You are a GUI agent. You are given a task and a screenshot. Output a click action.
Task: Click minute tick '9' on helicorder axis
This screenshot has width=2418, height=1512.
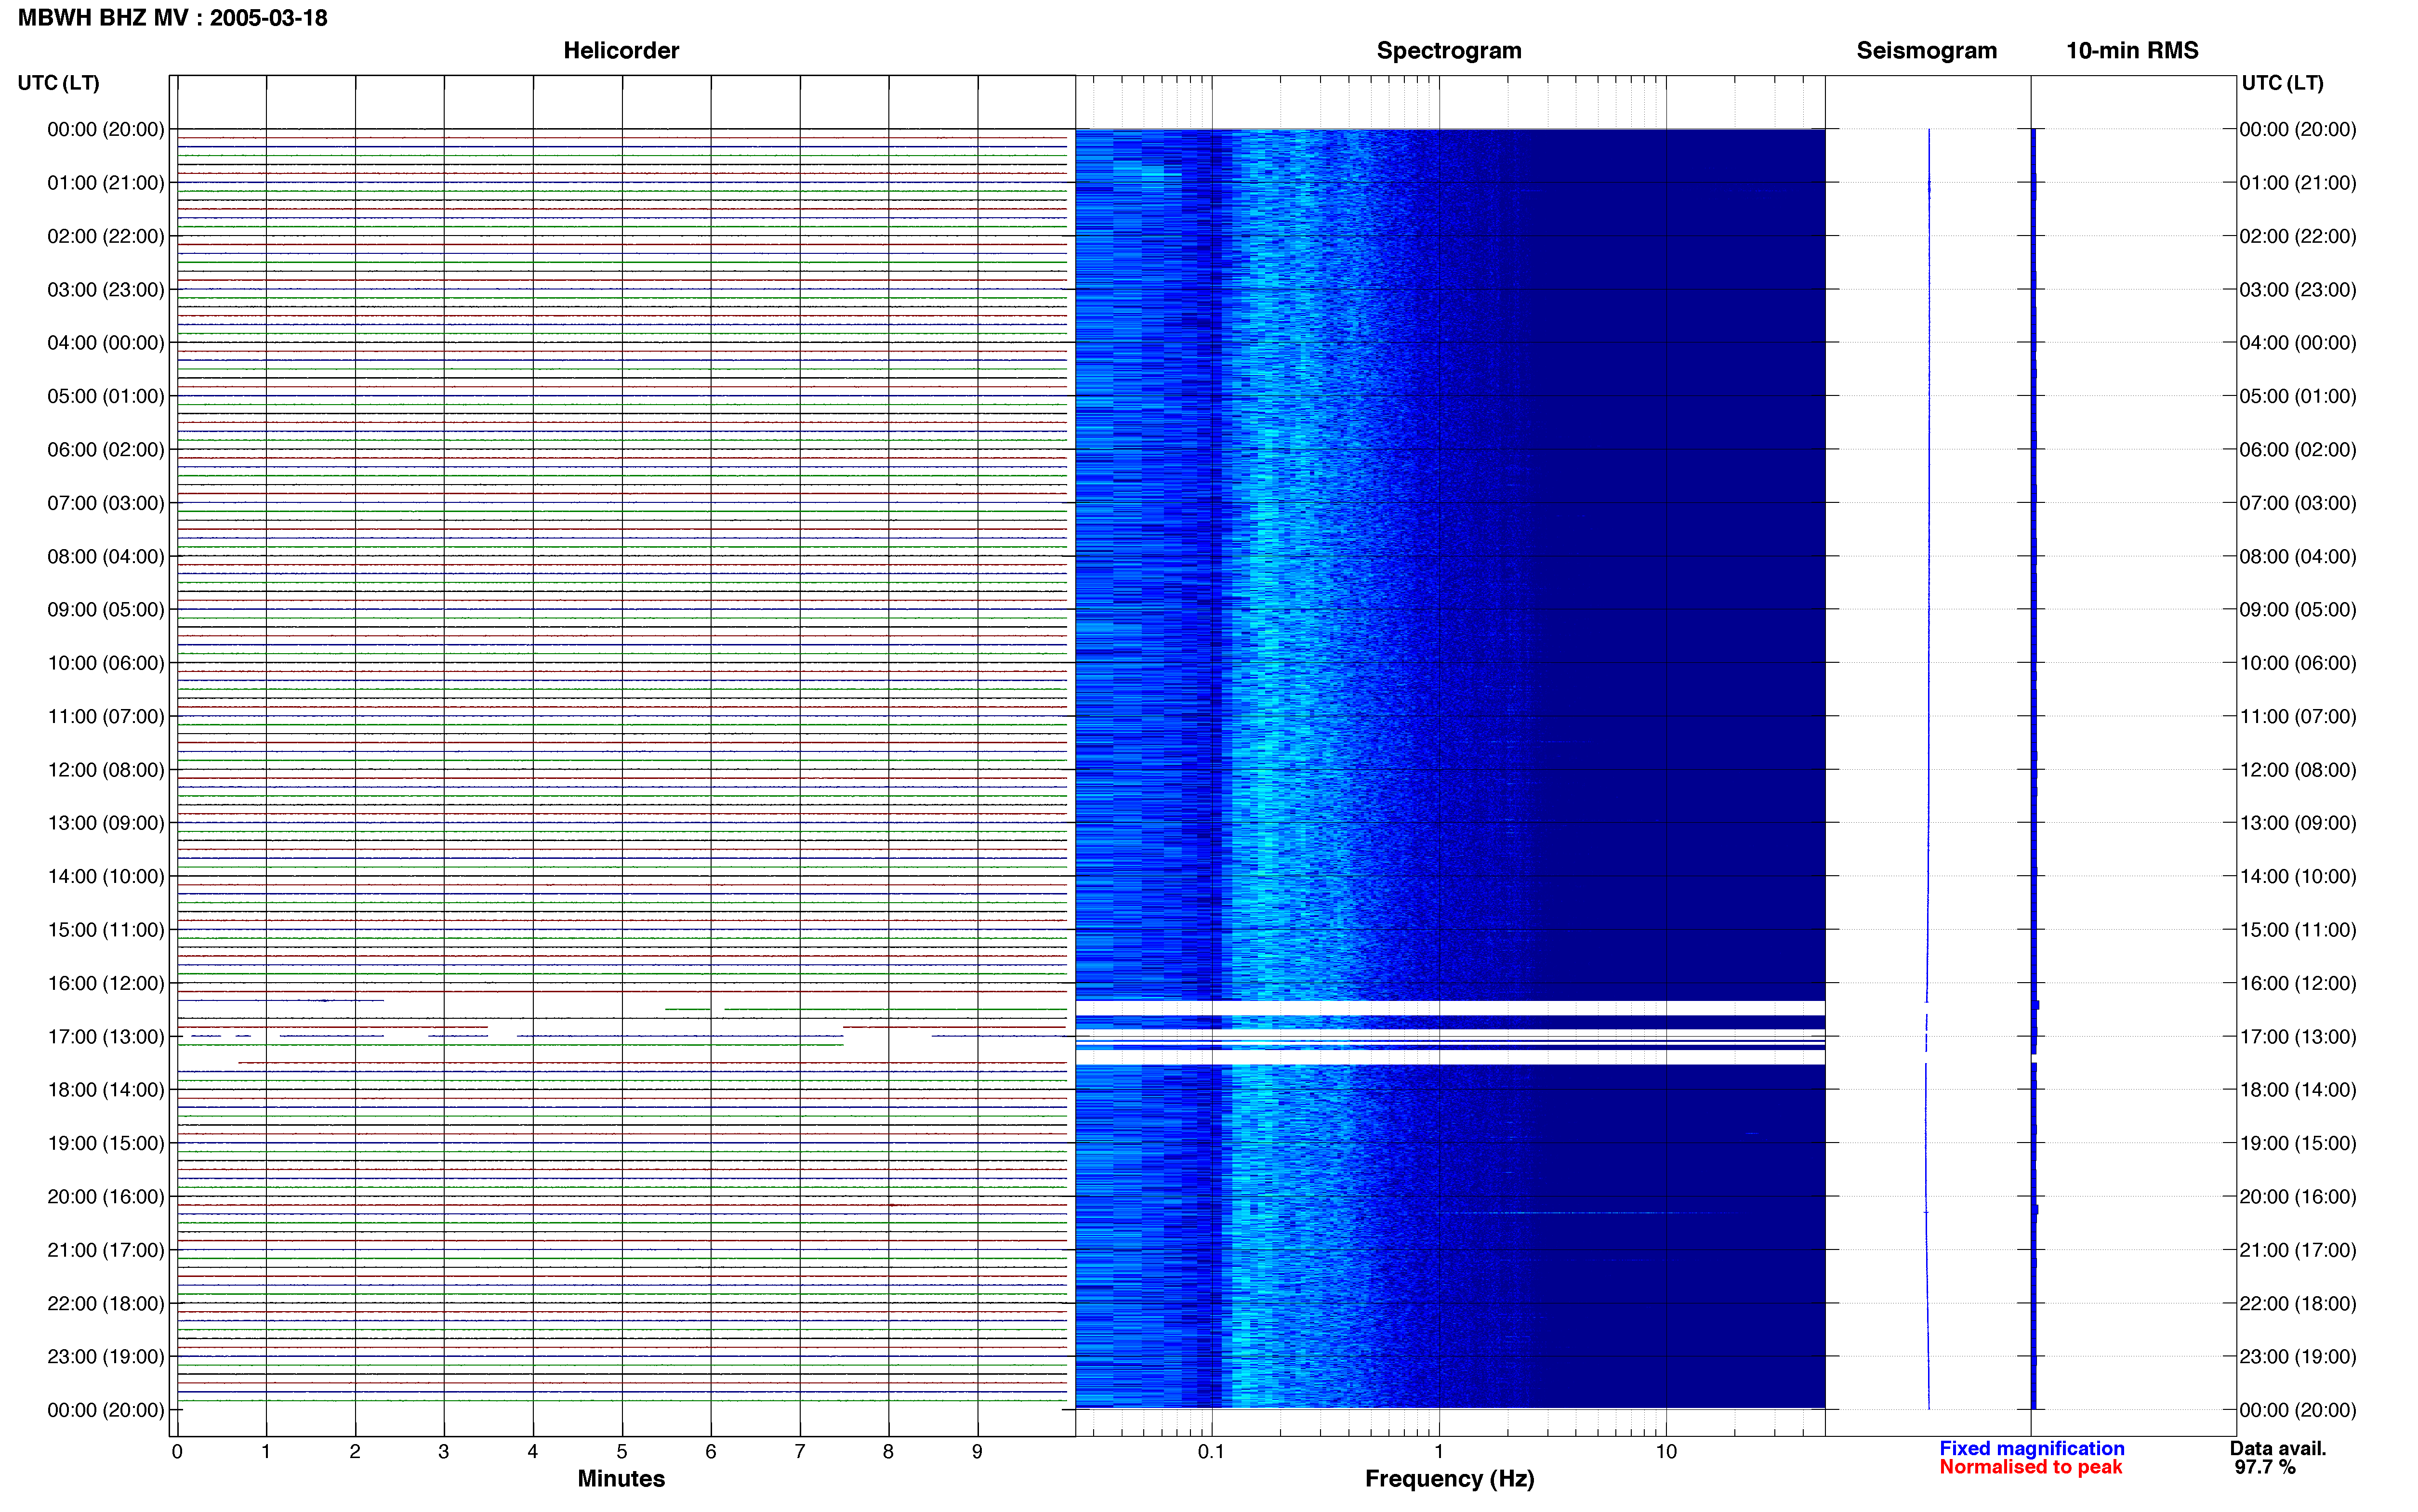pyautogui.click(x=977, y=1452)
